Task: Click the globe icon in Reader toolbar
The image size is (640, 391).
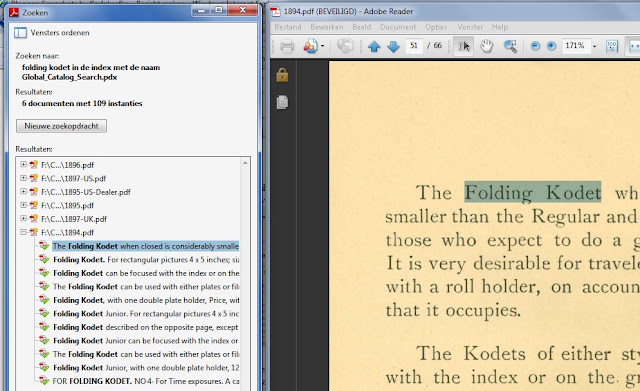Action: click(345, 46)
